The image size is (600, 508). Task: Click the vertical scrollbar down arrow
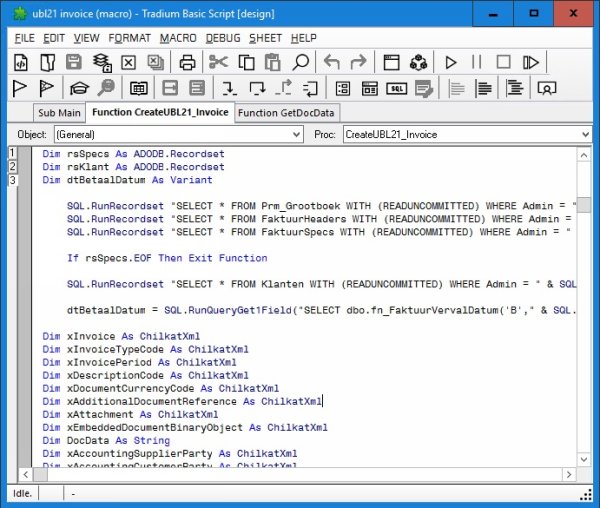coord(584,459)
